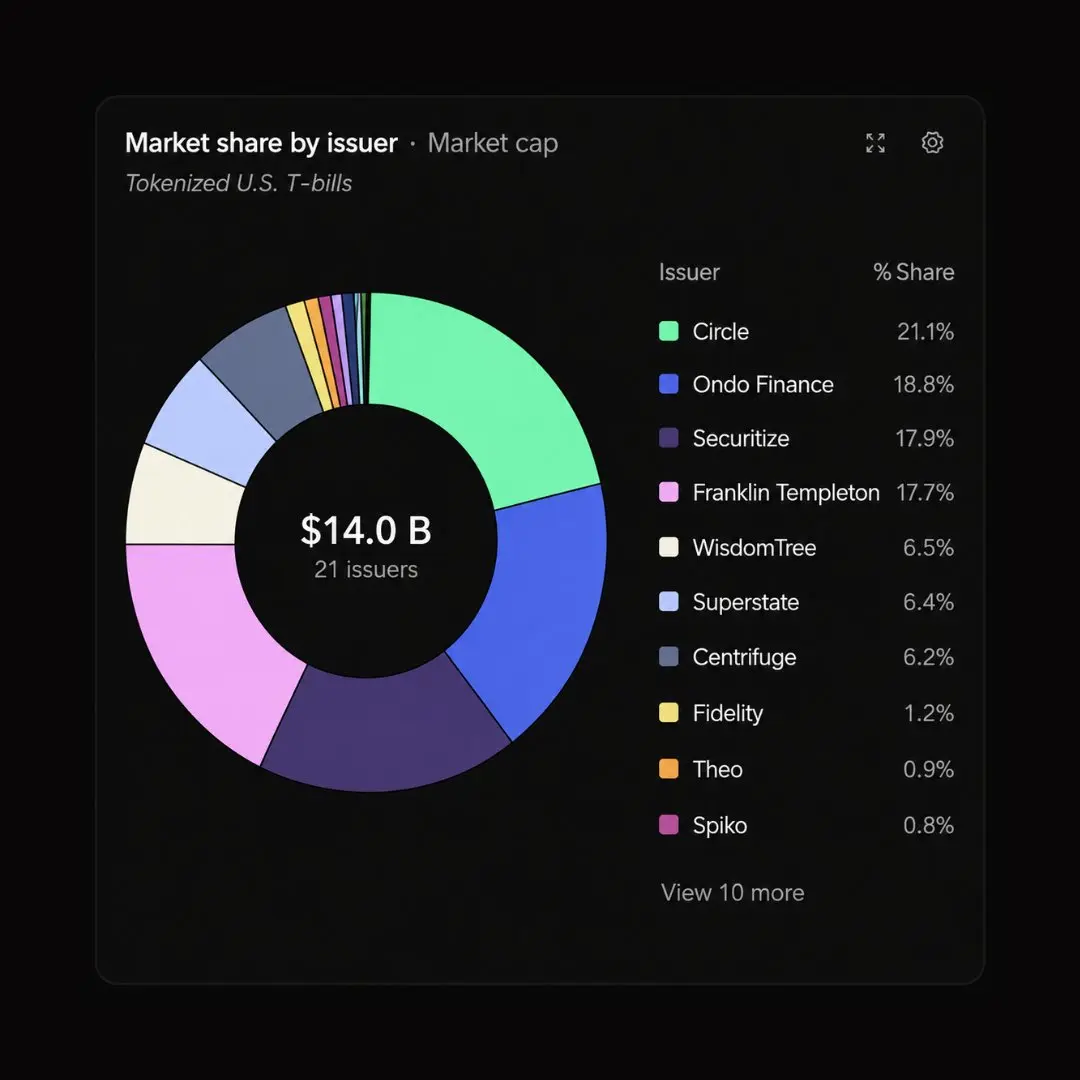This screenshot has width=1080, height=1080.
Task: Click the 6.2% share value
Action: click(928, 657)
